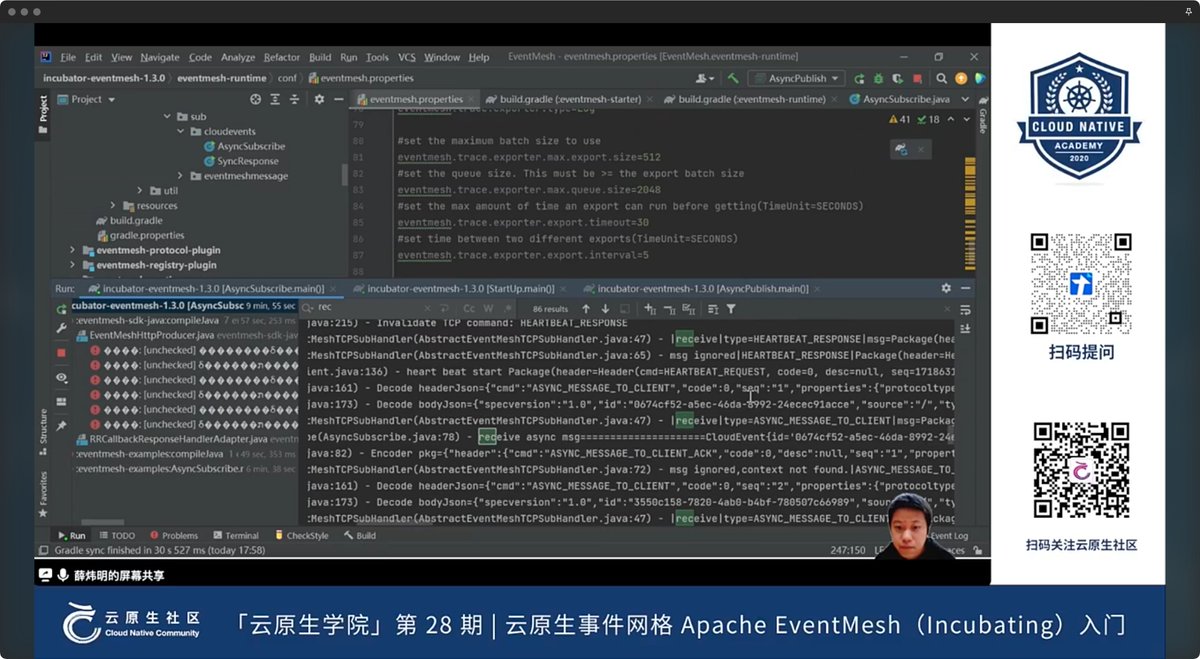Select gradle.properties file in tree
Image resolution: width=1200 pixels, height=659 pixels.
147,235
